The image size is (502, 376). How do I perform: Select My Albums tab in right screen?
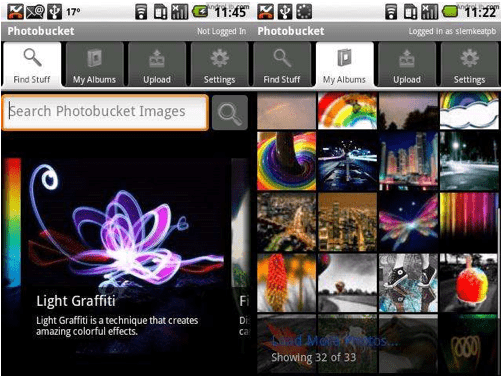[344, 65]
